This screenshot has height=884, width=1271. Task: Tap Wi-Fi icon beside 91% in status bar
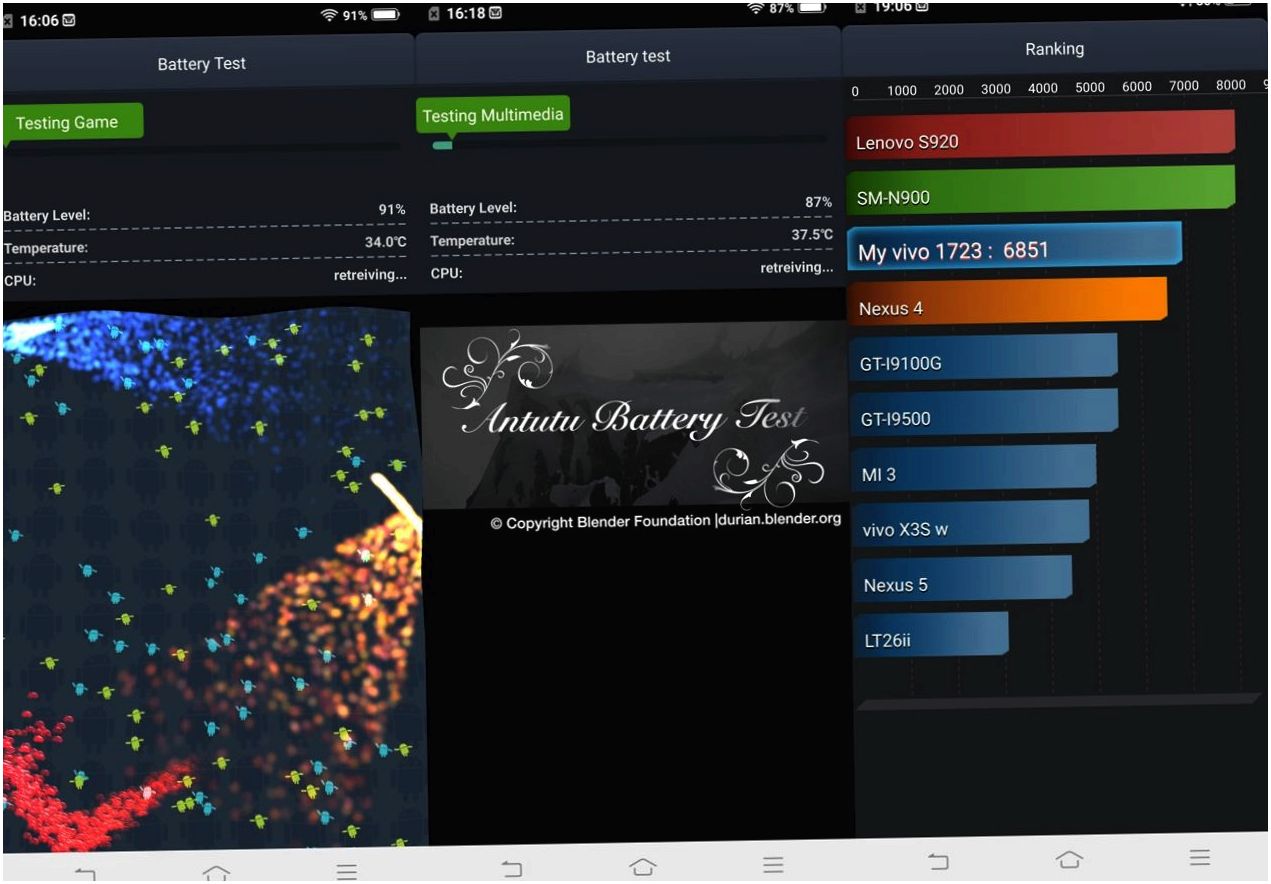click(x=329, y=15)
